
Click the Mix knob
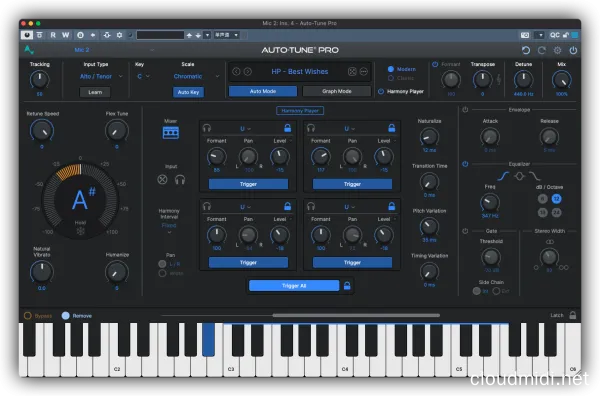[x=561, y=80]
